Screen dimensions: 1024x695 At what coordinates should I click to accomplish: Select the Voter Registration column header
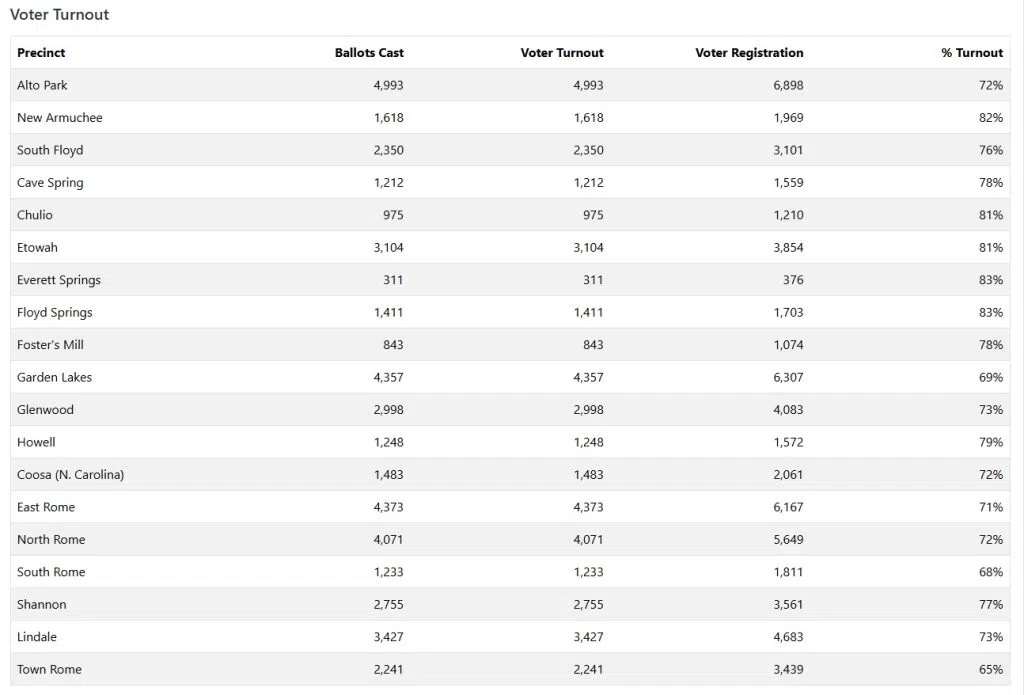[749, 53]
